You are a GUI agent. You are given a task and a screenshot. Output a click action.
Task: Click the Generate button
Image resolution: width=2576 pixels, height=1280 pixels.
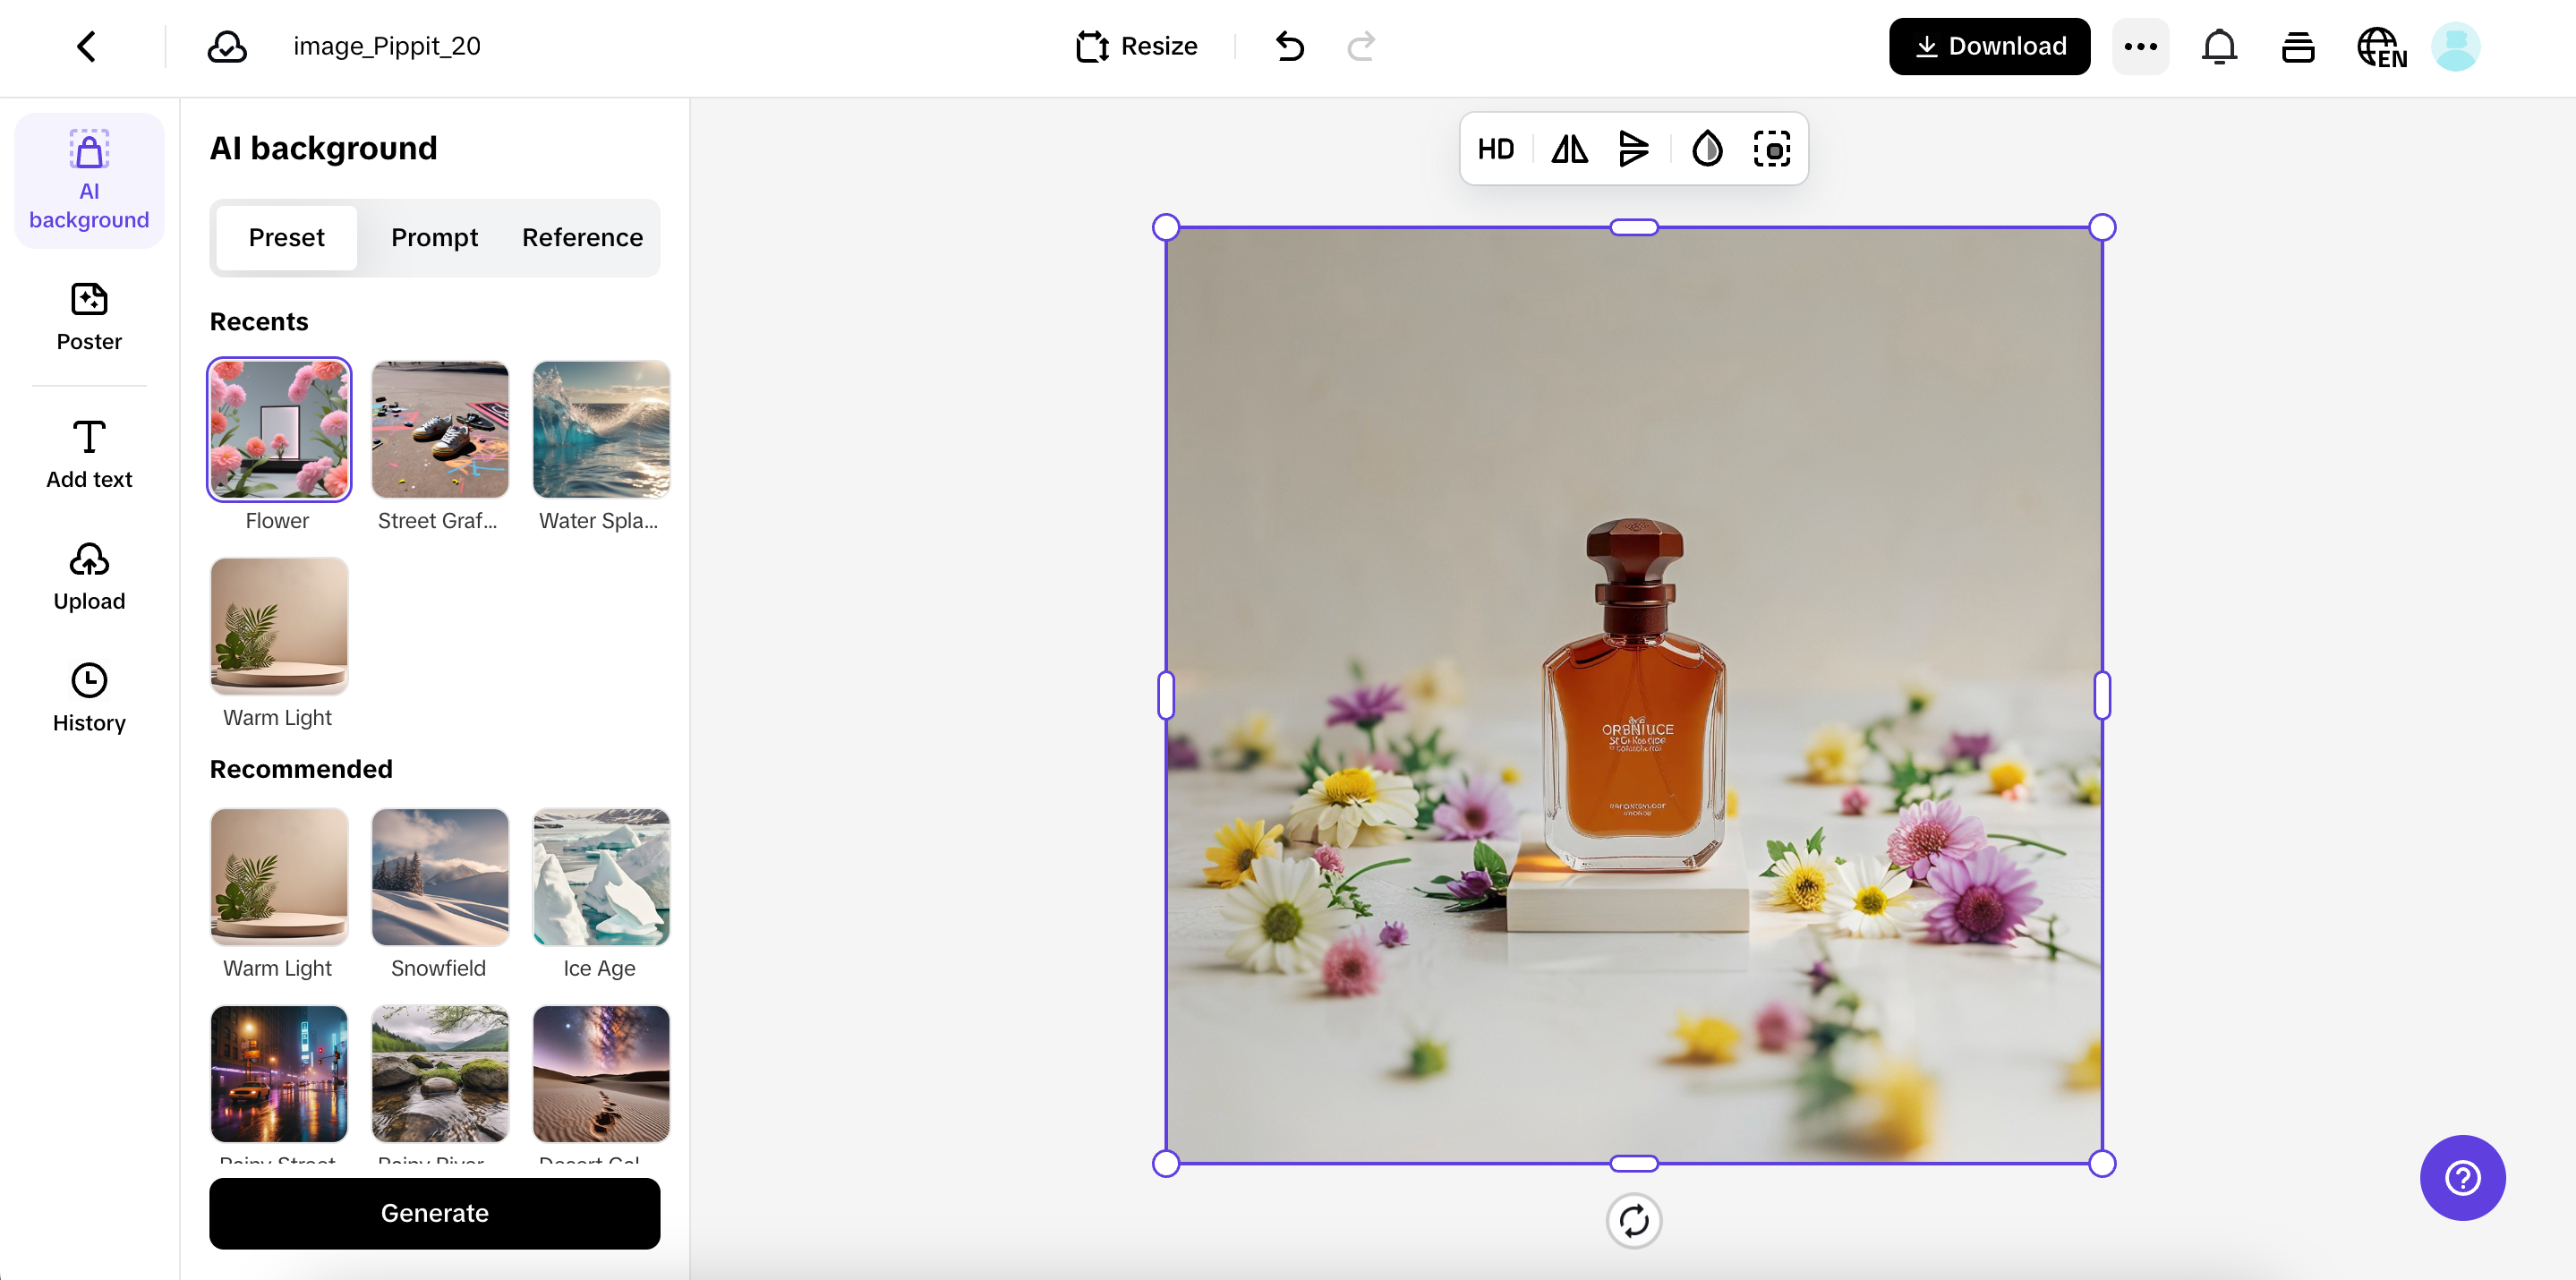point(434,1213)
